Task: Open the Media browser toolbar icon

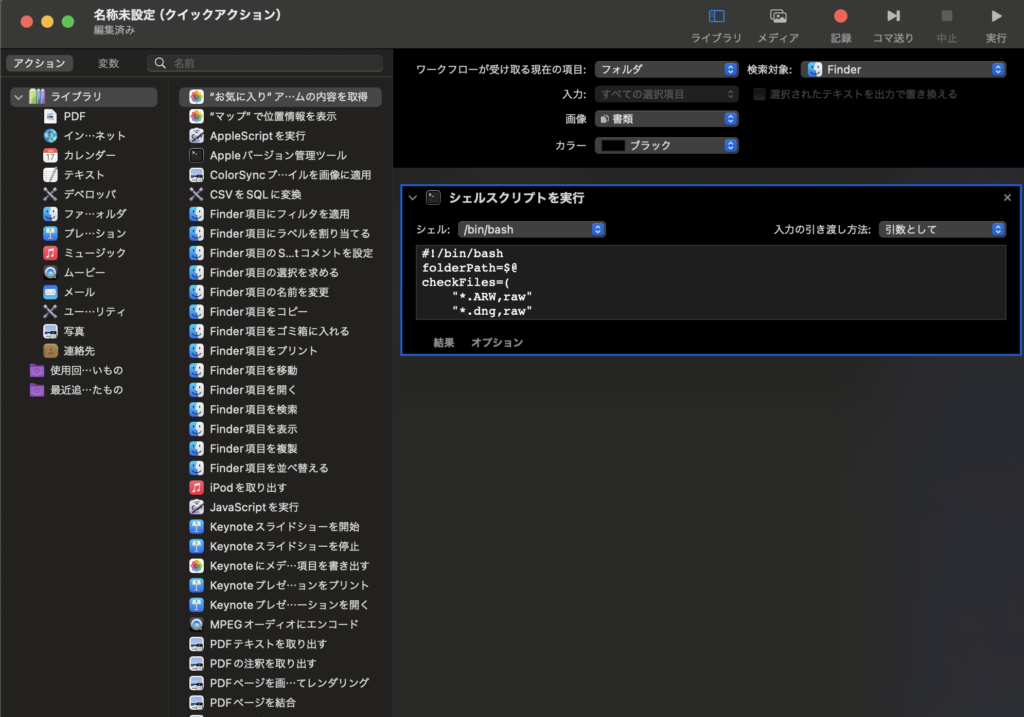Action: pyautogui.click(x=778, y=16)
